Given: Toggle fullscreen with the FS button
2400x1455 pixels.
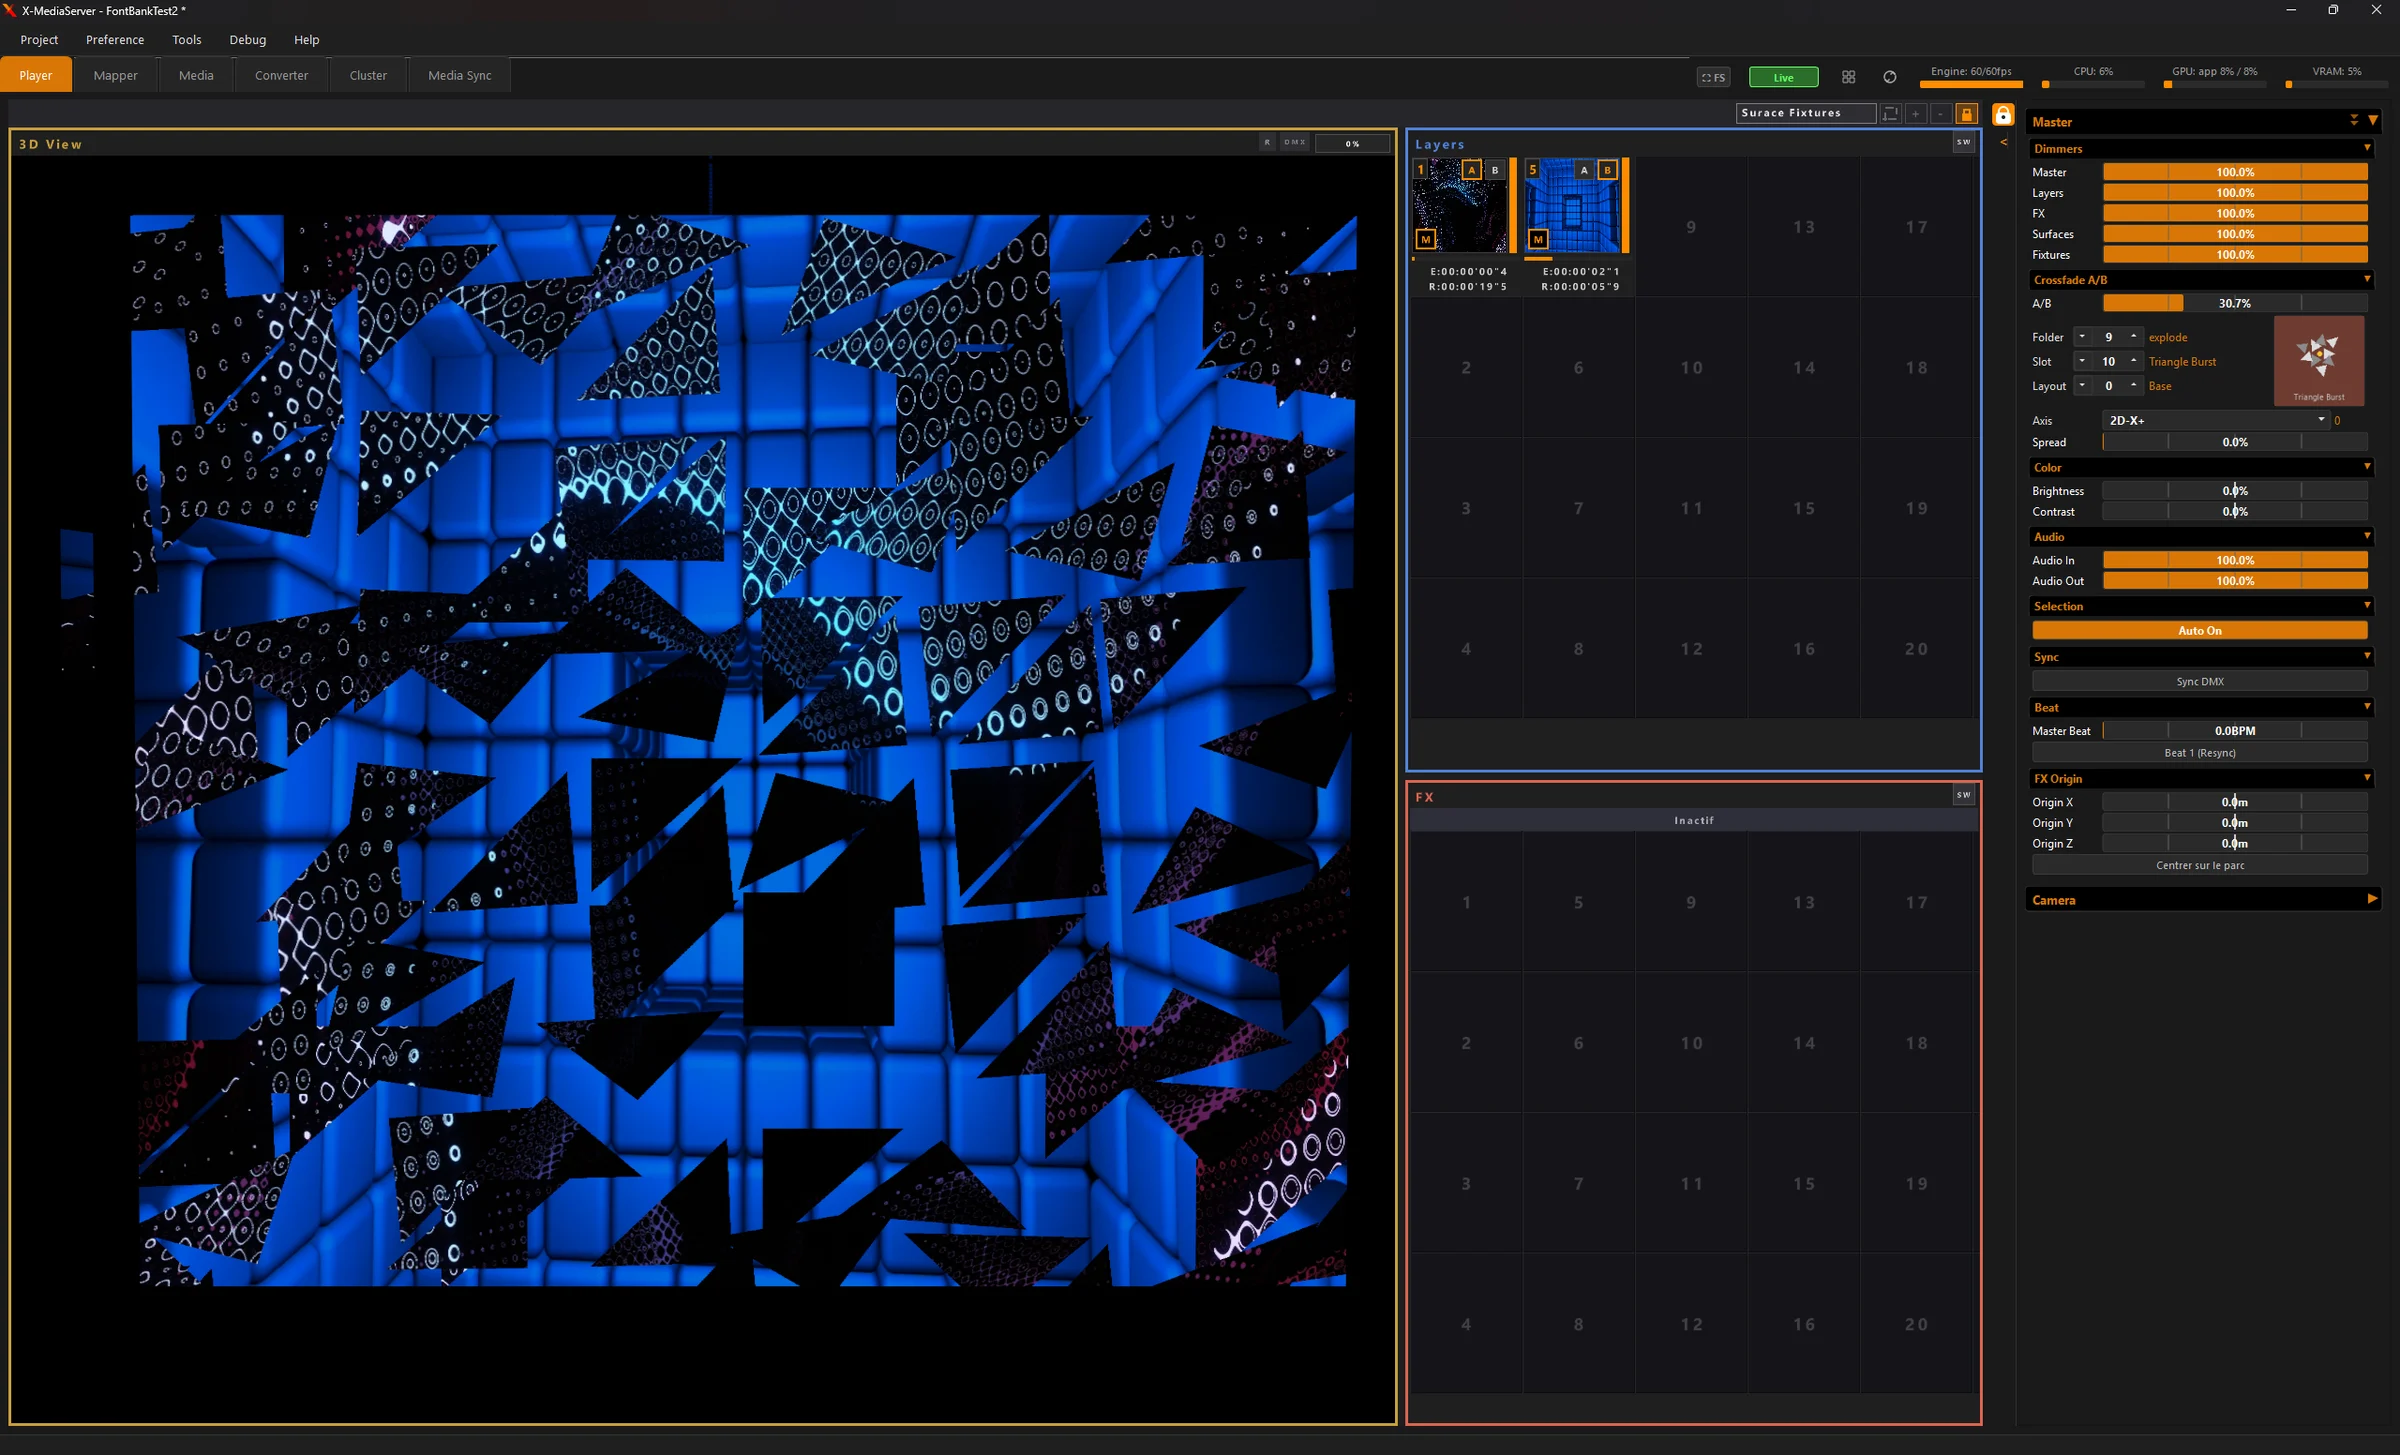Looking at the screenshot, I should click(1714, 77).
